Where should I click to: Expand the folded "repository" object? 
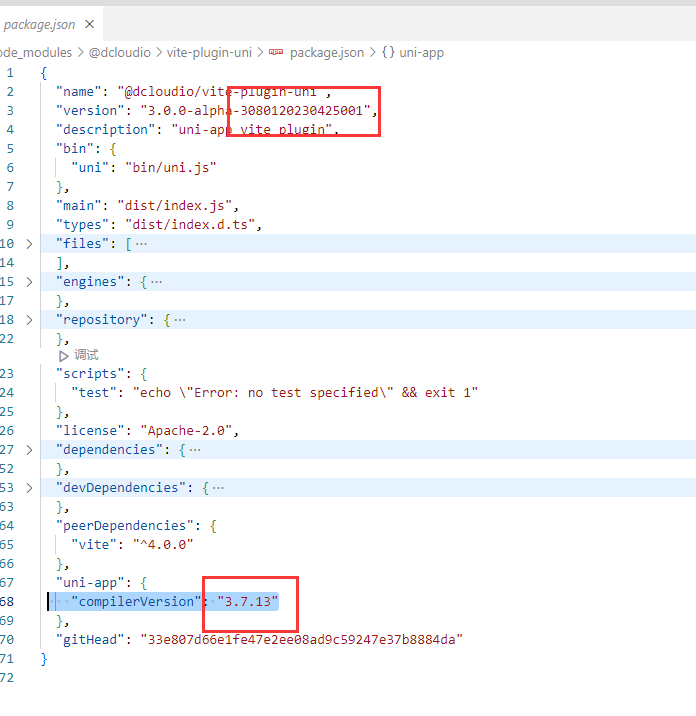[x=29, y=320]
